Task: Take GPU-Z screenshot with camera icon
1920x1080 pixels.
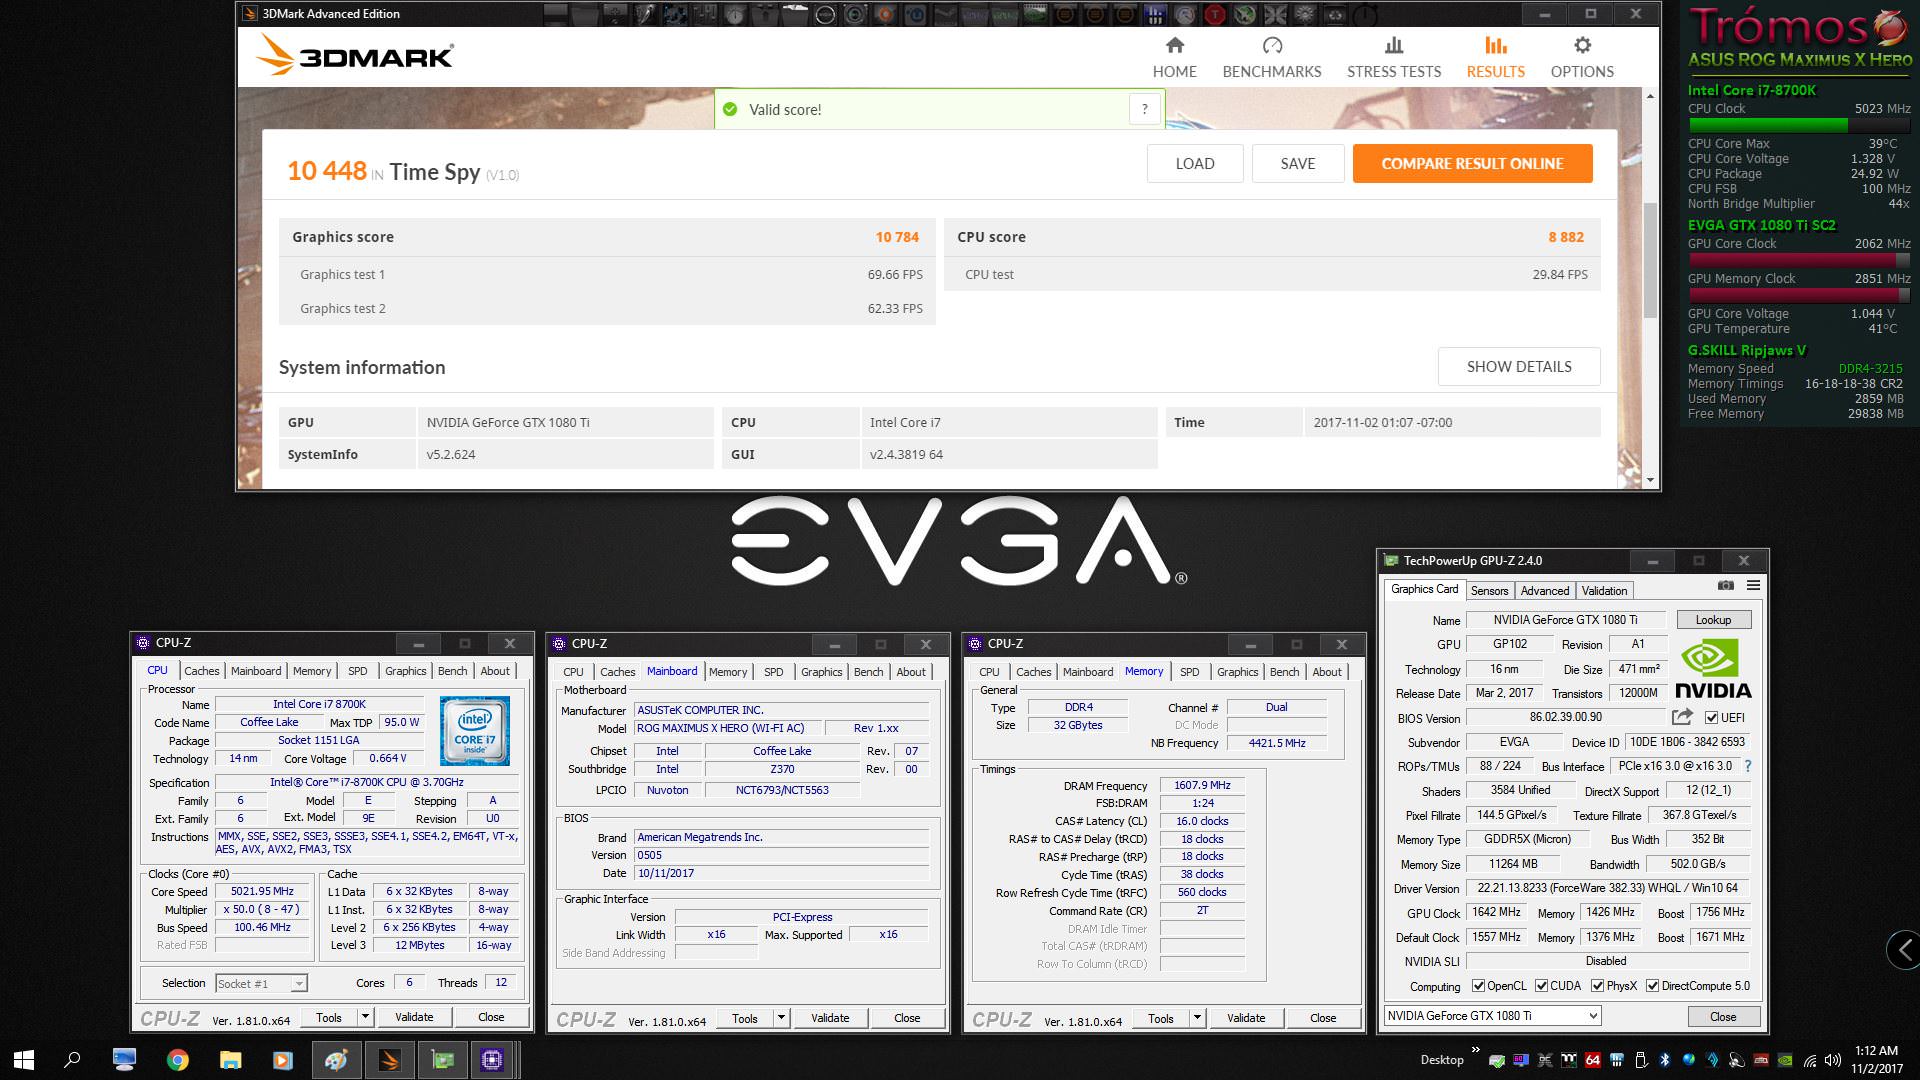Action: [1726, 586]
